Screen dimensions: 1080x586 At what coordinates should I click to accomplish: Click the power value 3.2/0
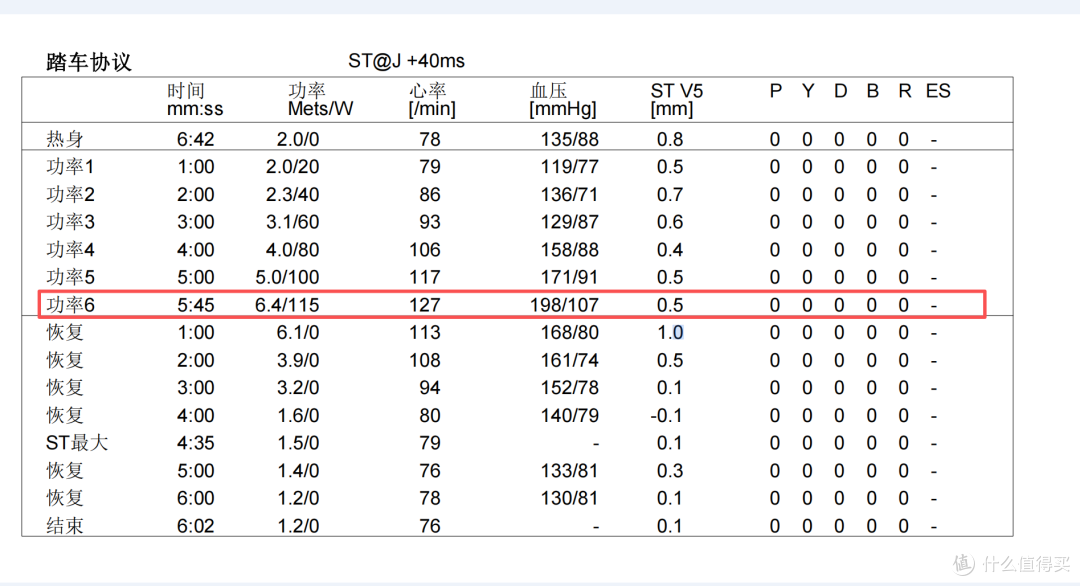[x=298, y=388]
